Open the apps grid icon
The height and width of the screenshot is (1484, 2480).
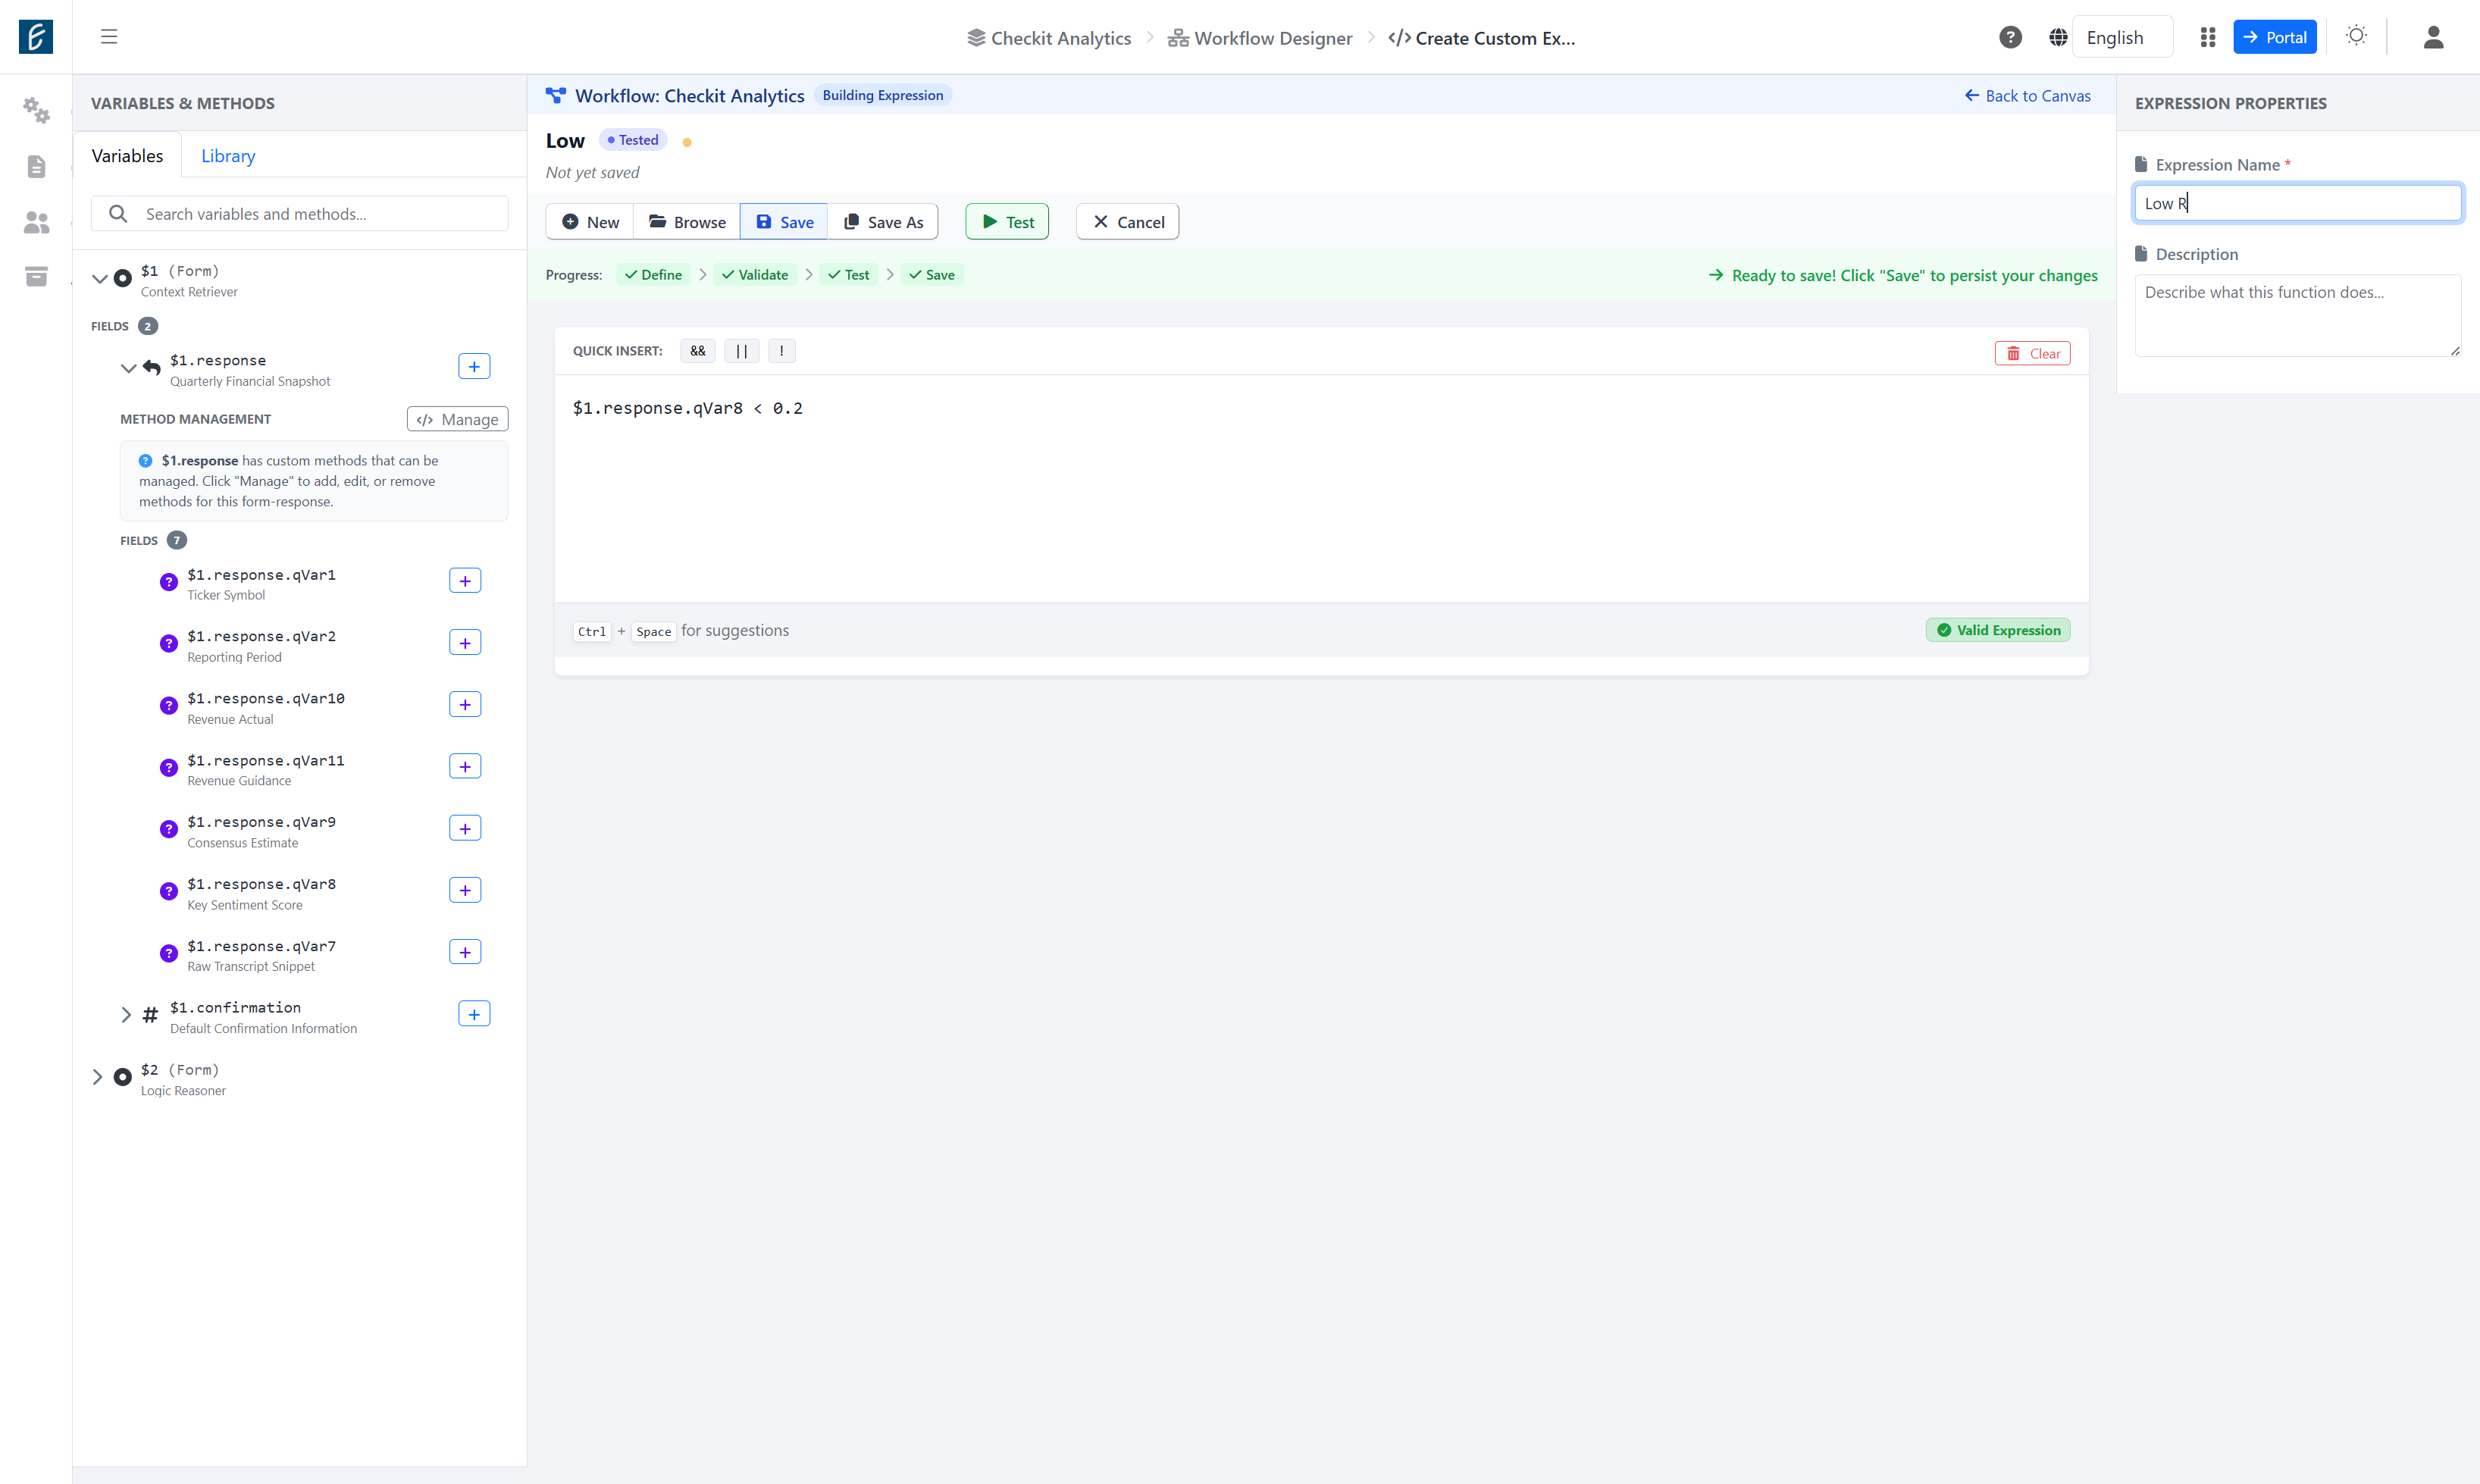(x=2207, y=37)
